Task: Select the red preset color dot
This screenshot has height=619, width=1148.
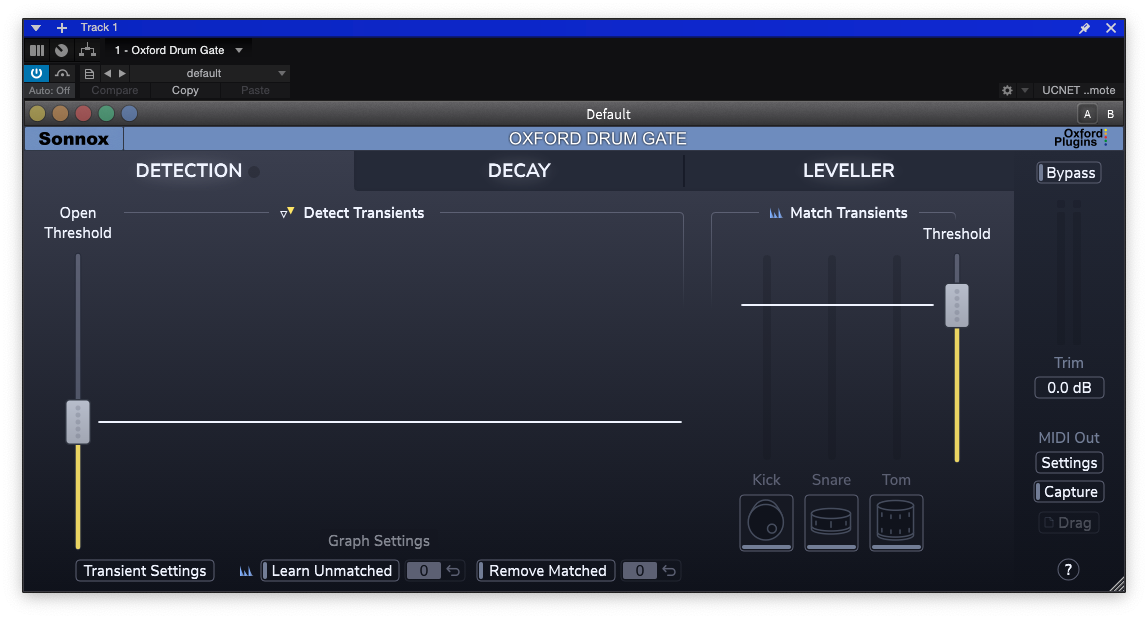Action: coord(83,114)
